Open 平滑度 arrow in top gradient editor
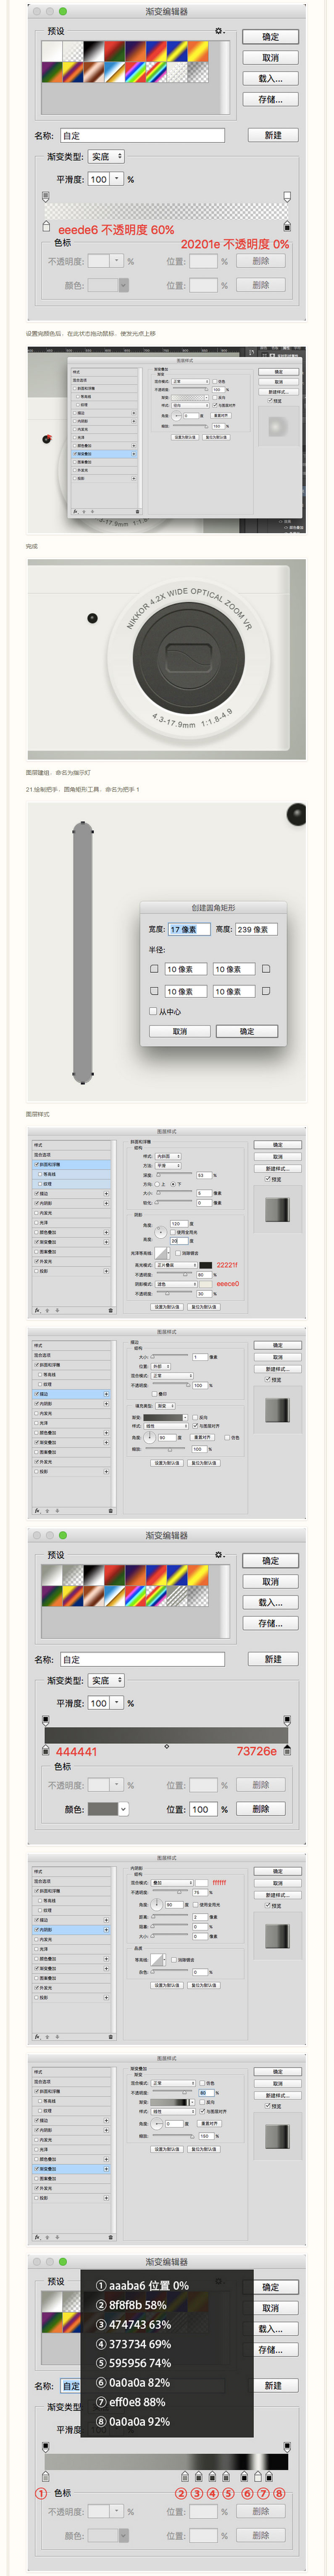This screenshot has width=334, height=2576. (116, 179)
